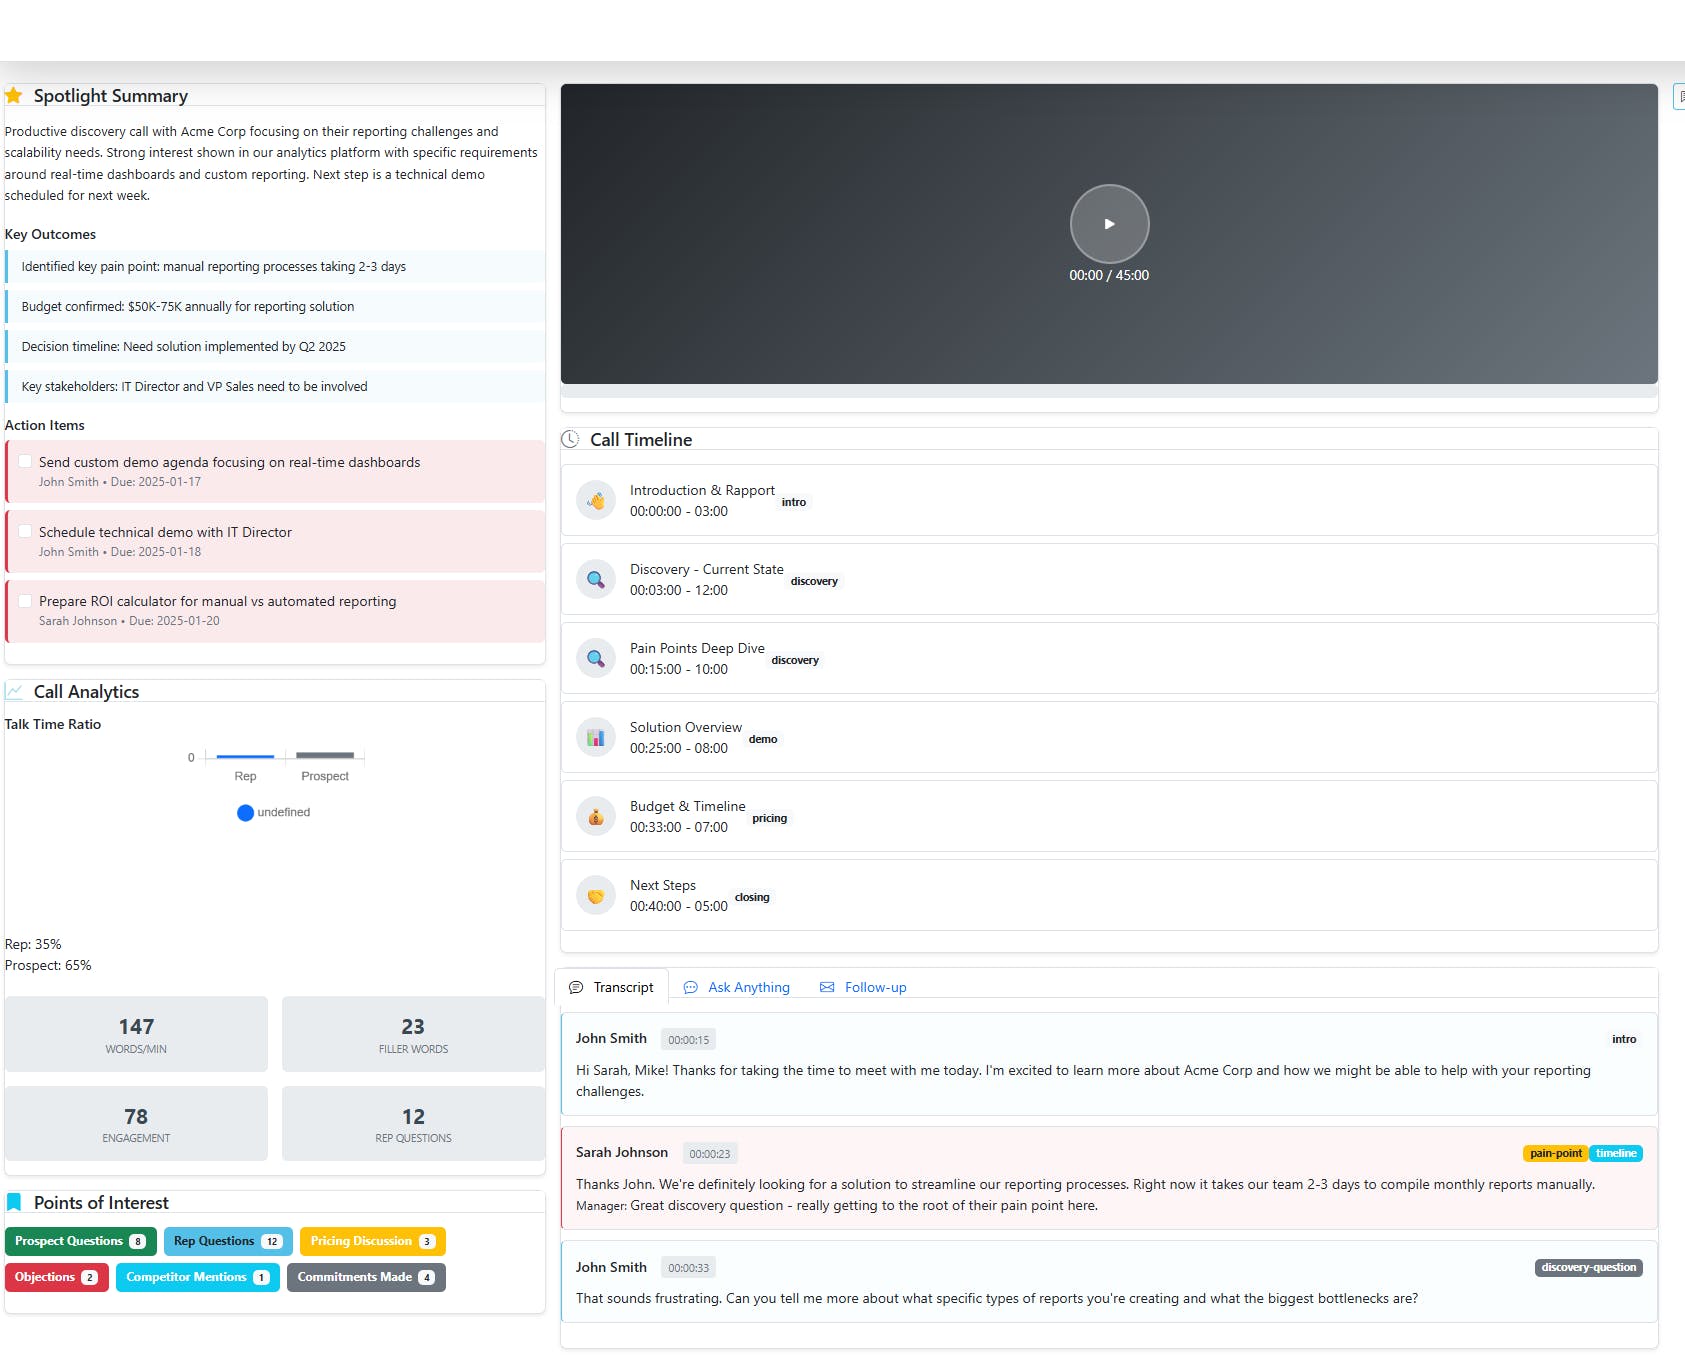Open the Follow-up tab
The image size is (1685, 1357).
coord(863,987)
